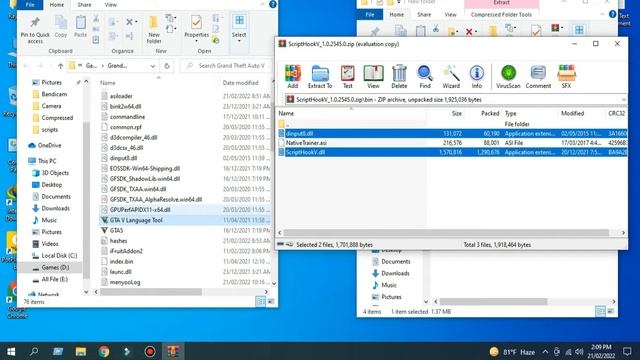Open Extract To in WinRAR toolbar
Image resolution: width=640 pixels, height=360 pixels.
(320, 76)
